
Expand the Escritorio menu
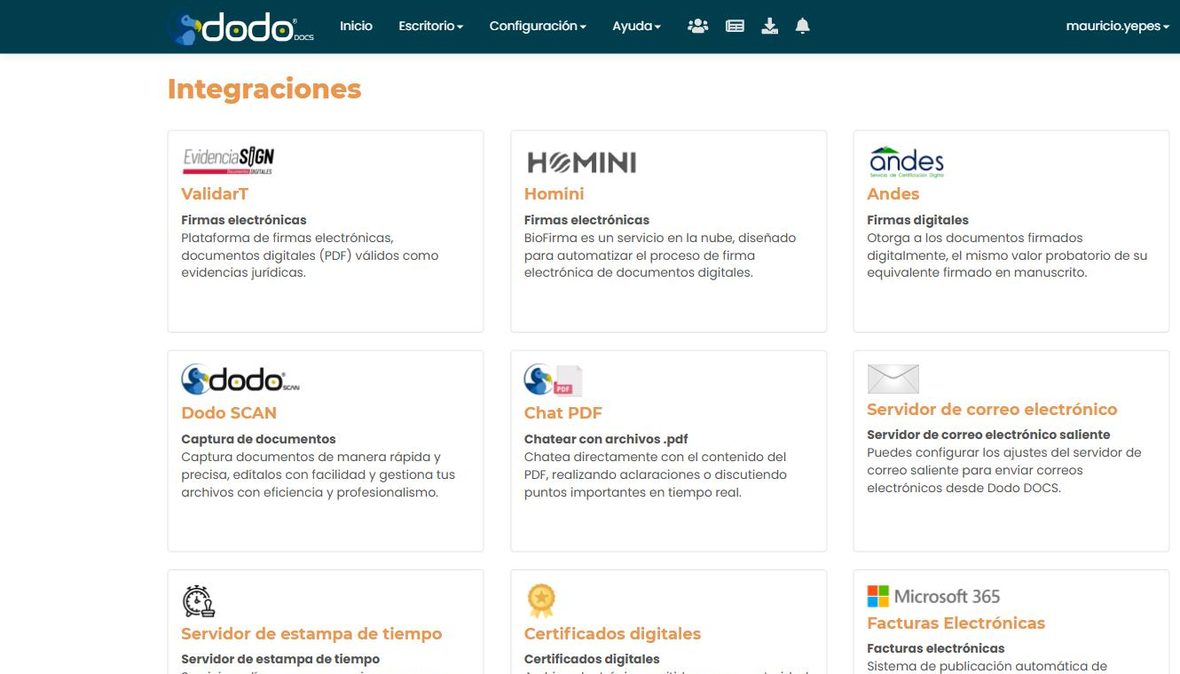(x=430, y=26)
